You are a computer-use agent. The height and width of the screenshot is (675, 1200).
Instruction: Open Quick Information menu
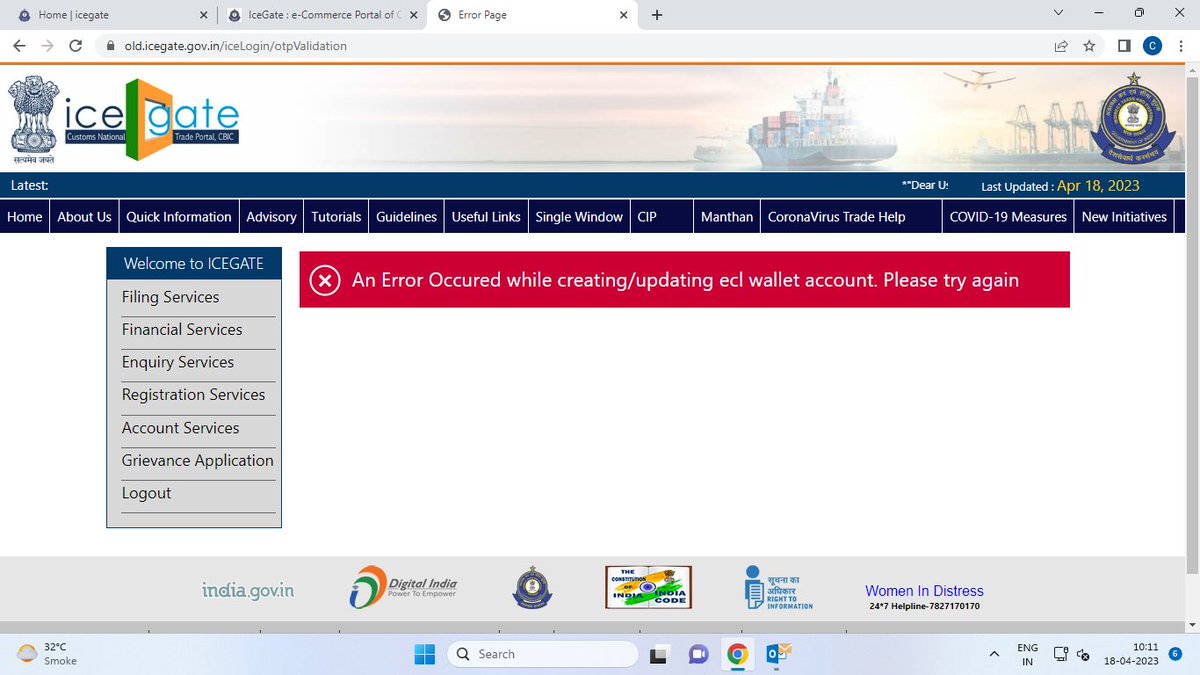click(179, 217)
